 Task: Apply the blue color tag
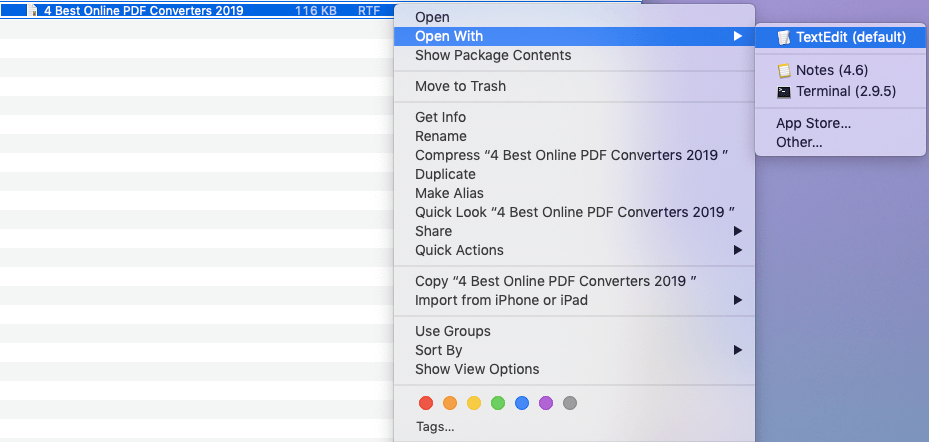click(x=522, y=403)
